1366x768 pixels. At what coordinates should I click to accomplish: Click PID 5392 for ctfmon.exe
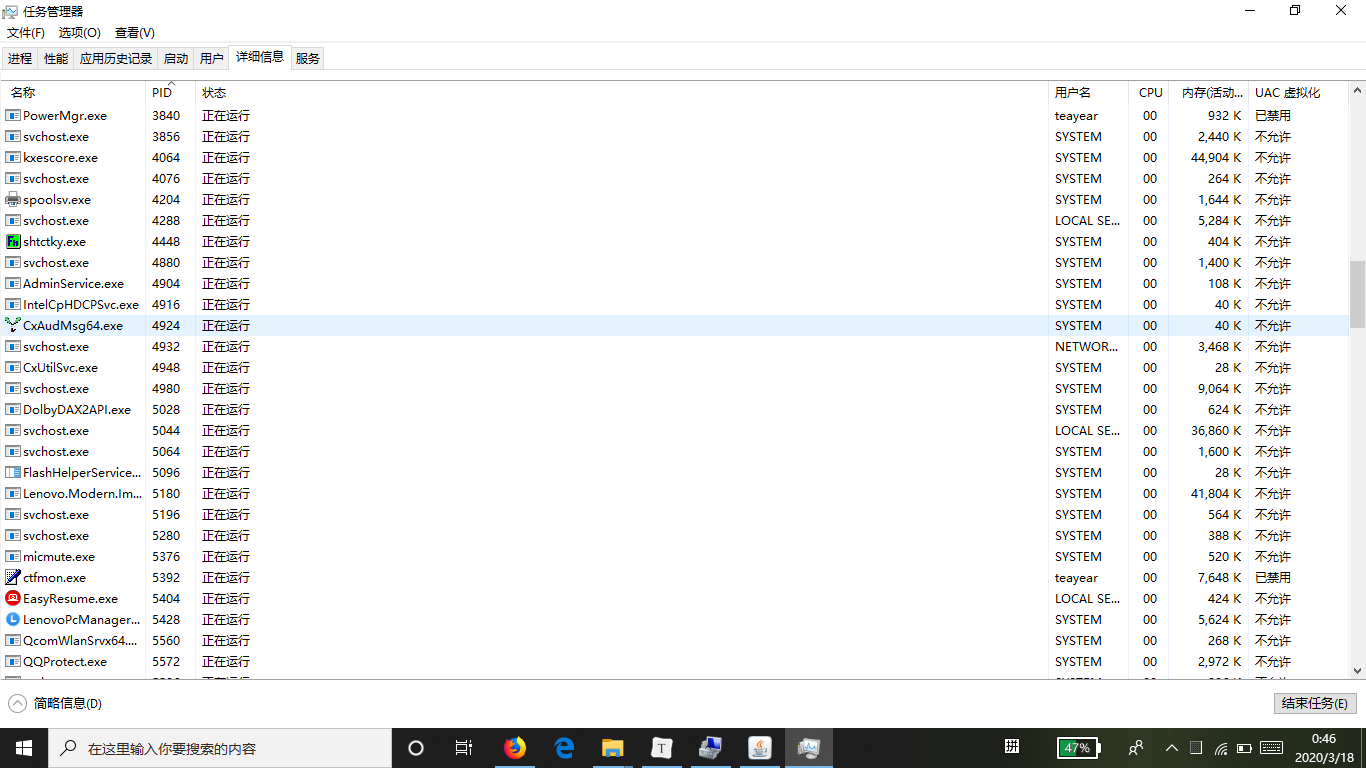click(166, 578)
